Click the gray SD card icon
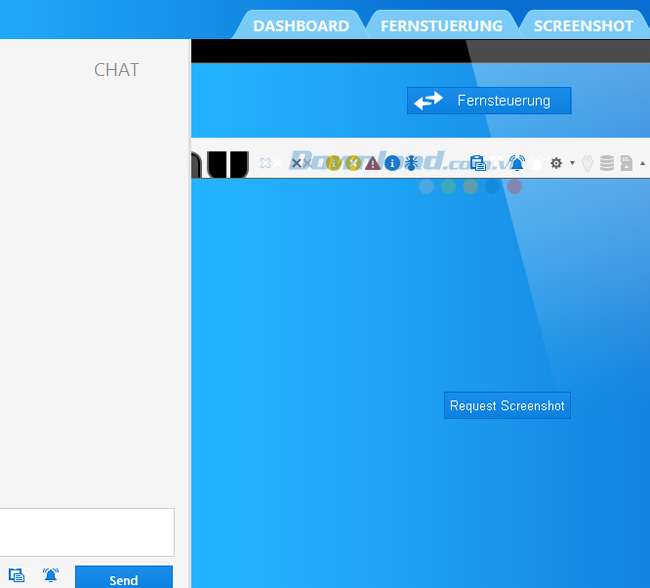This screenshot has width=650, height=588. (x=626, y=163)
